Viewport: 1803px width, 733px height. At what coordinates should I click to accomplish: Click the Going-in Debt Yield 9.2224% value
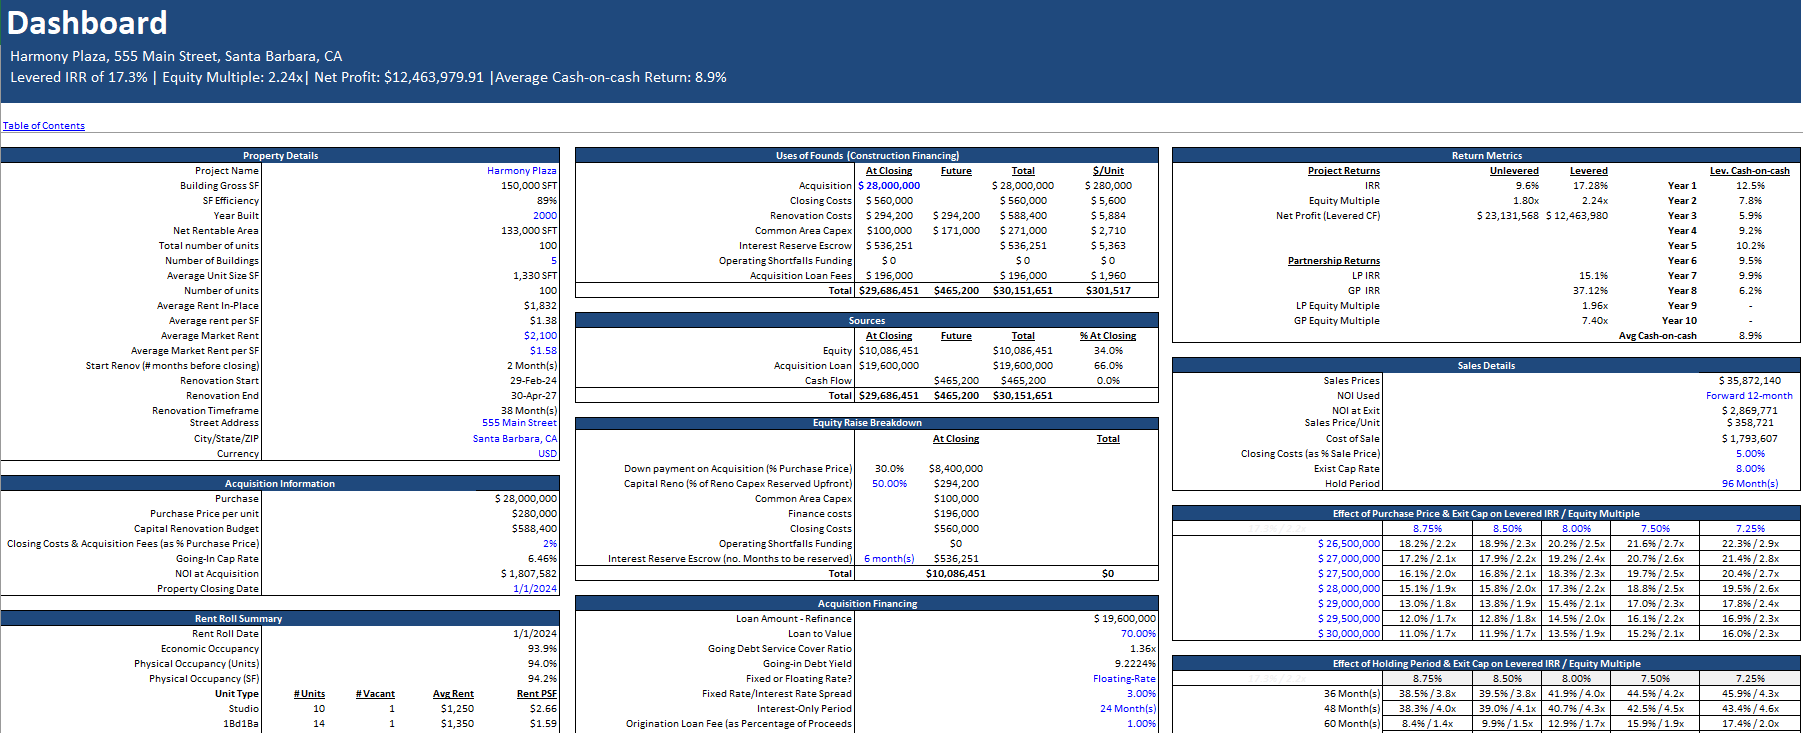[x=1136, y=664]
